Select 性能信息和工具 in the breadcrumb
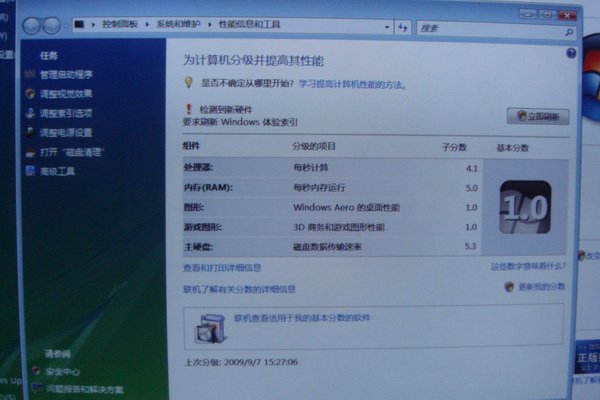Image resolution: width=600 pixels, height=400 pixels. point(249,24)
